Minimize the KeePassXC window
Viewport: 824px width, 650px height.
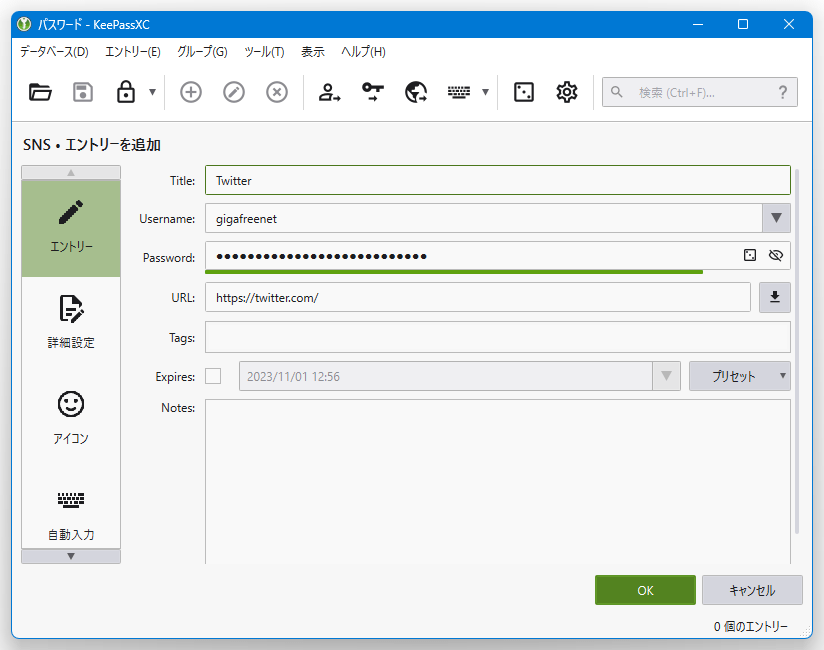click(x=698, y=24)
